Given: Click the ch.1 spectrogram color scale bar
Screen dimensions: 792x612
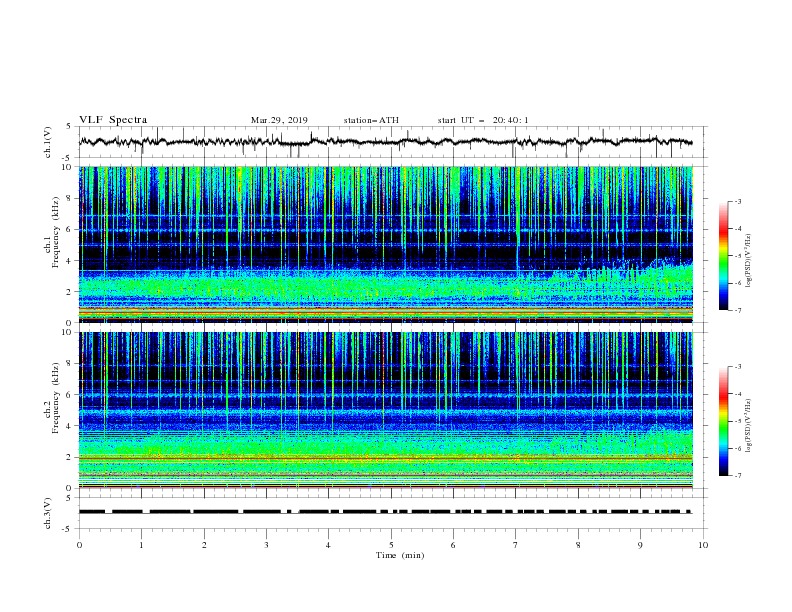Looking at the screenshot, I should [x=723, y=256].
